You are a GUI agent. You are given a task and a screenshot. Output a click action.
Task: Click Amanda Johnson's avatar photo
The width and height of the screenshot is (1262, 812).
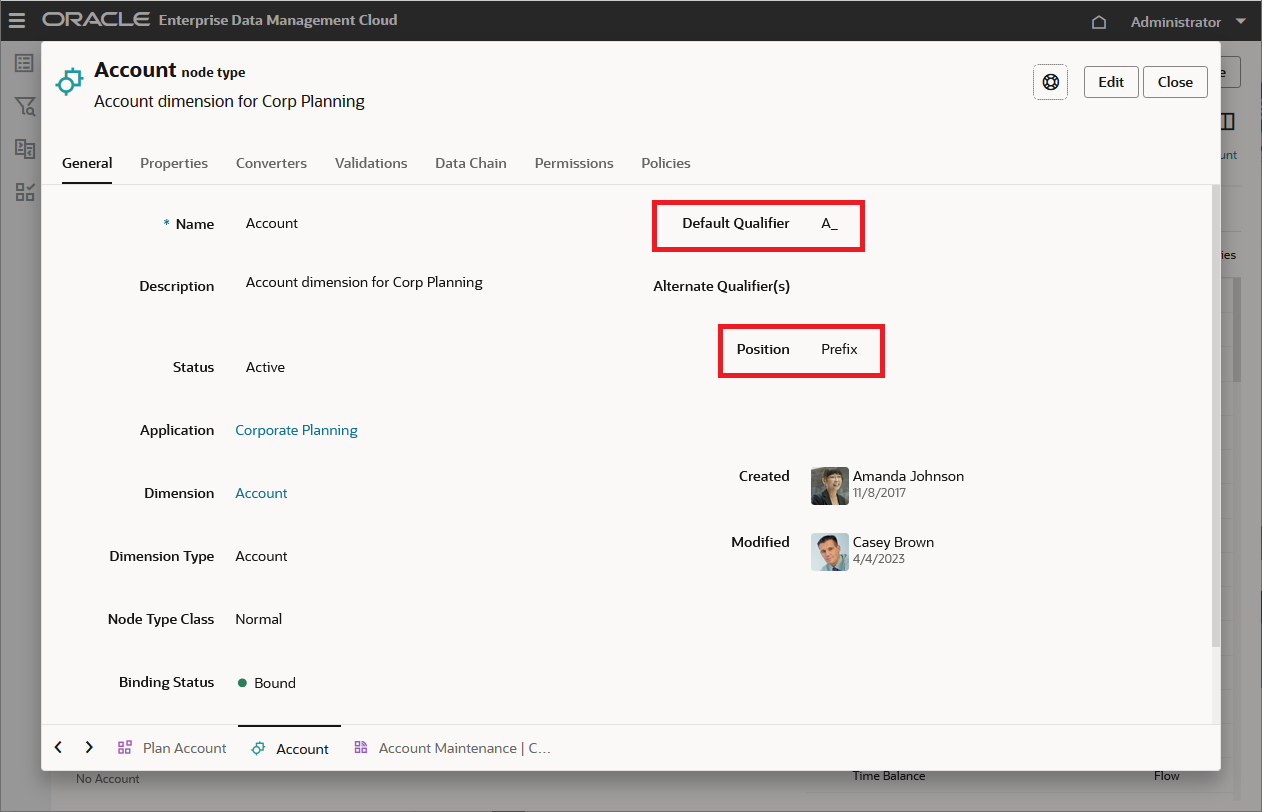830,485
